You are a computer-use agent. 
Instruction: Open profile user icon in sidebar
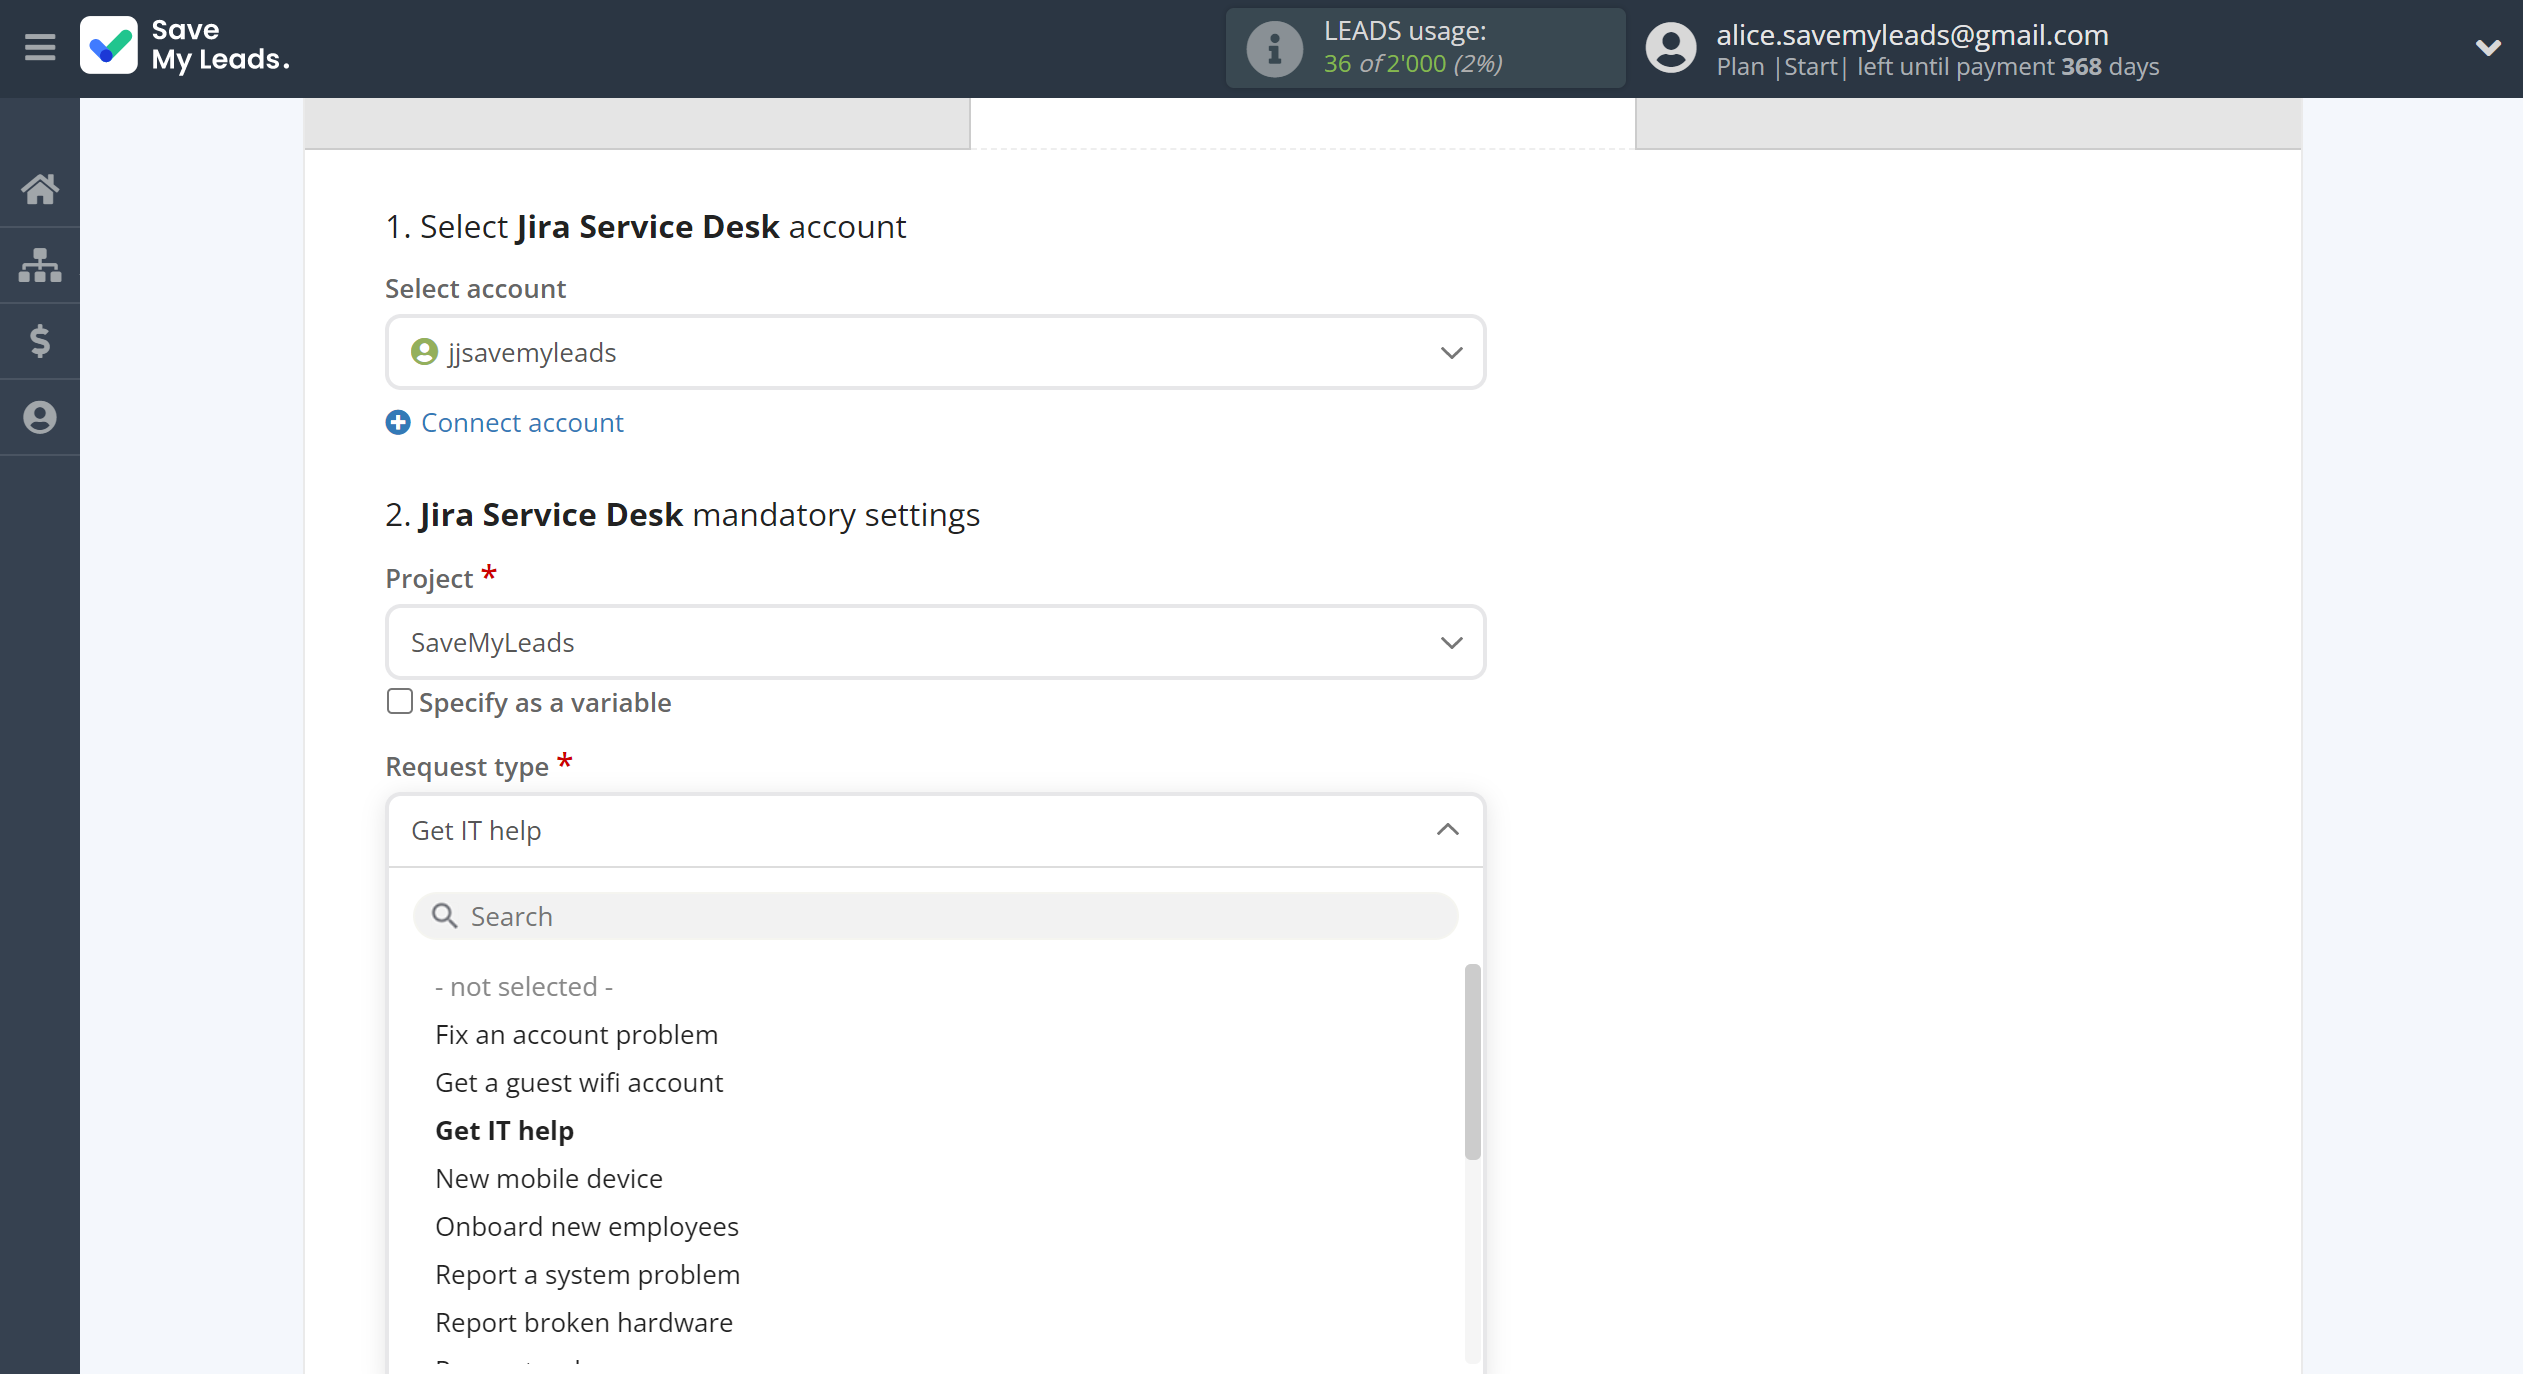[40, 417]
